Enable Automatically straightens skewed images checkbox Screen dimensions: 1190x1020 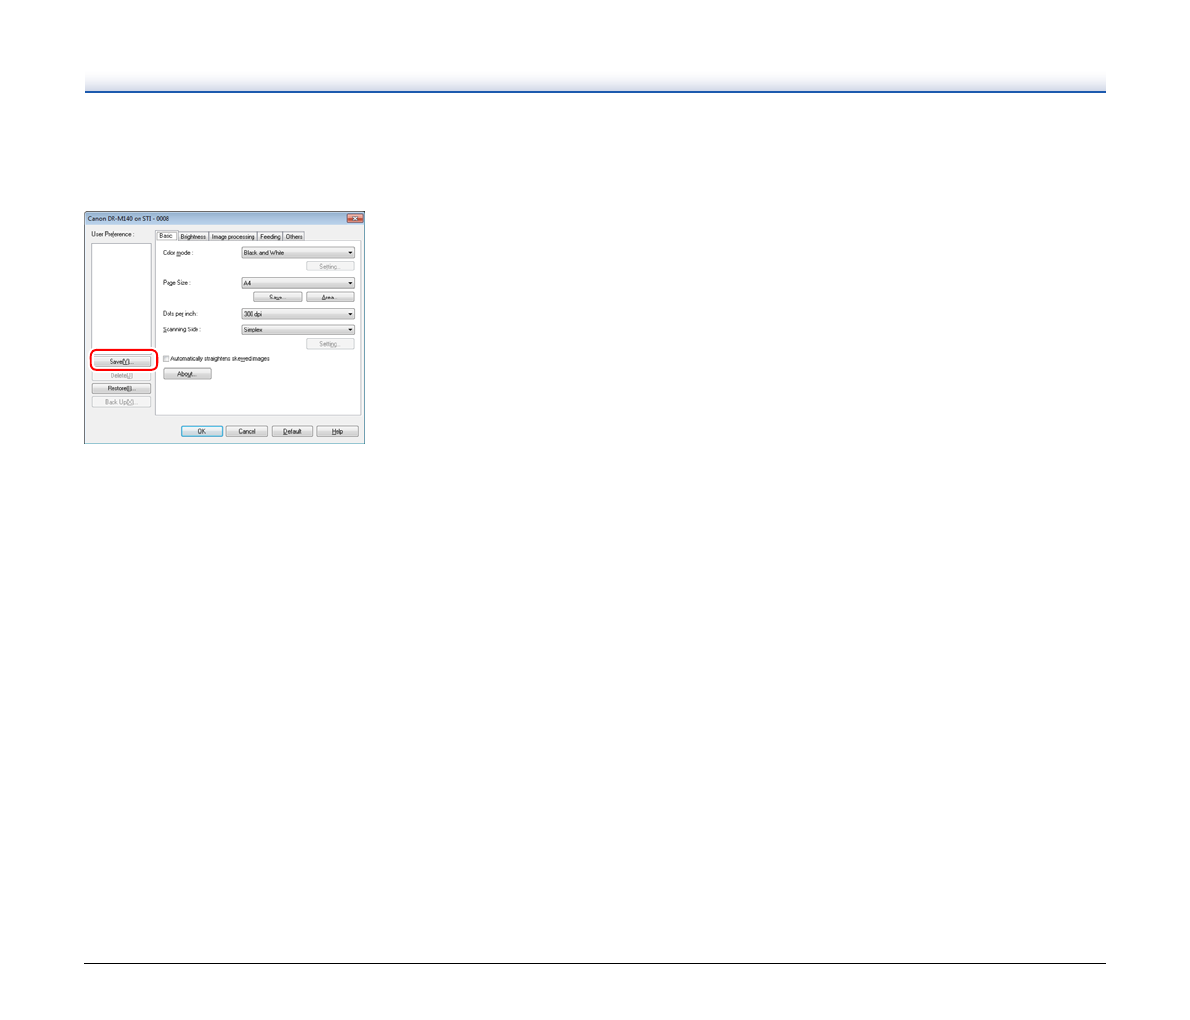(166, 359)
